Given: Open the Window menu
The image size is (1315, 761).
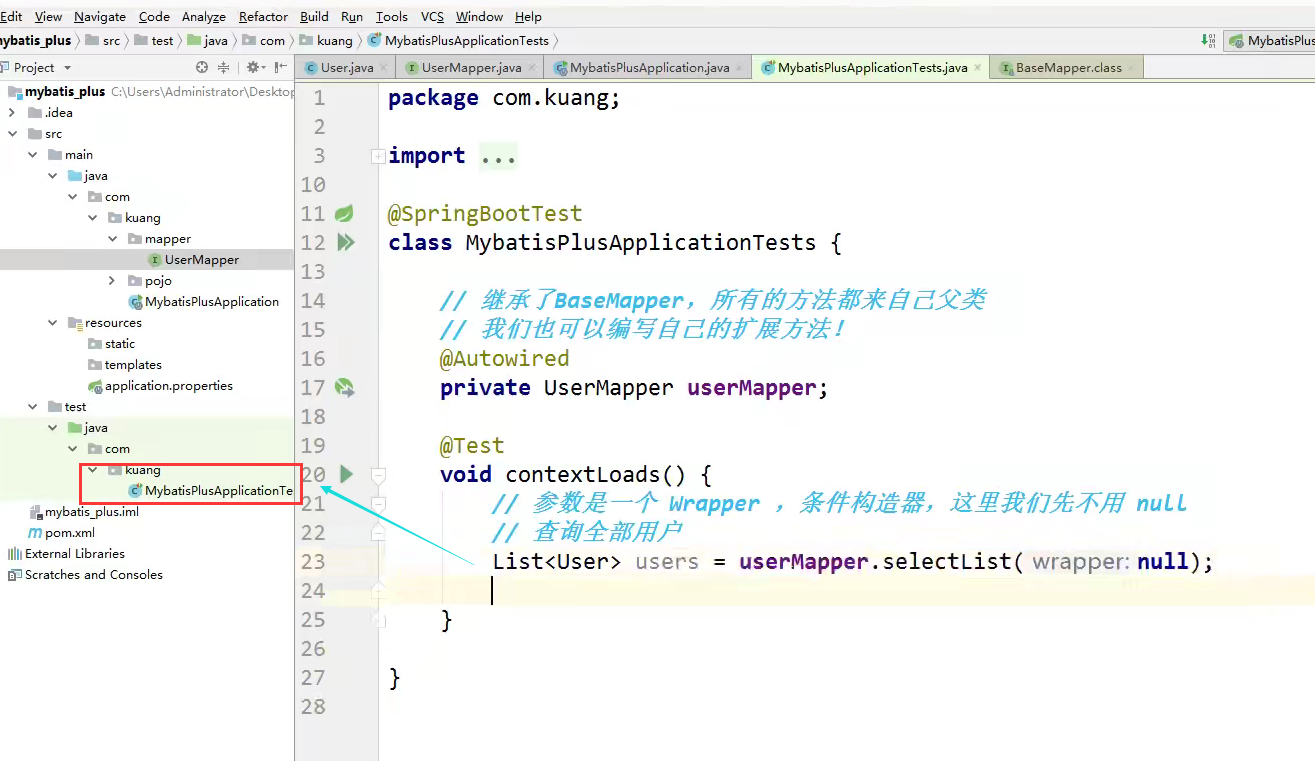Looking at the screenshot, I should pos(479,16).
